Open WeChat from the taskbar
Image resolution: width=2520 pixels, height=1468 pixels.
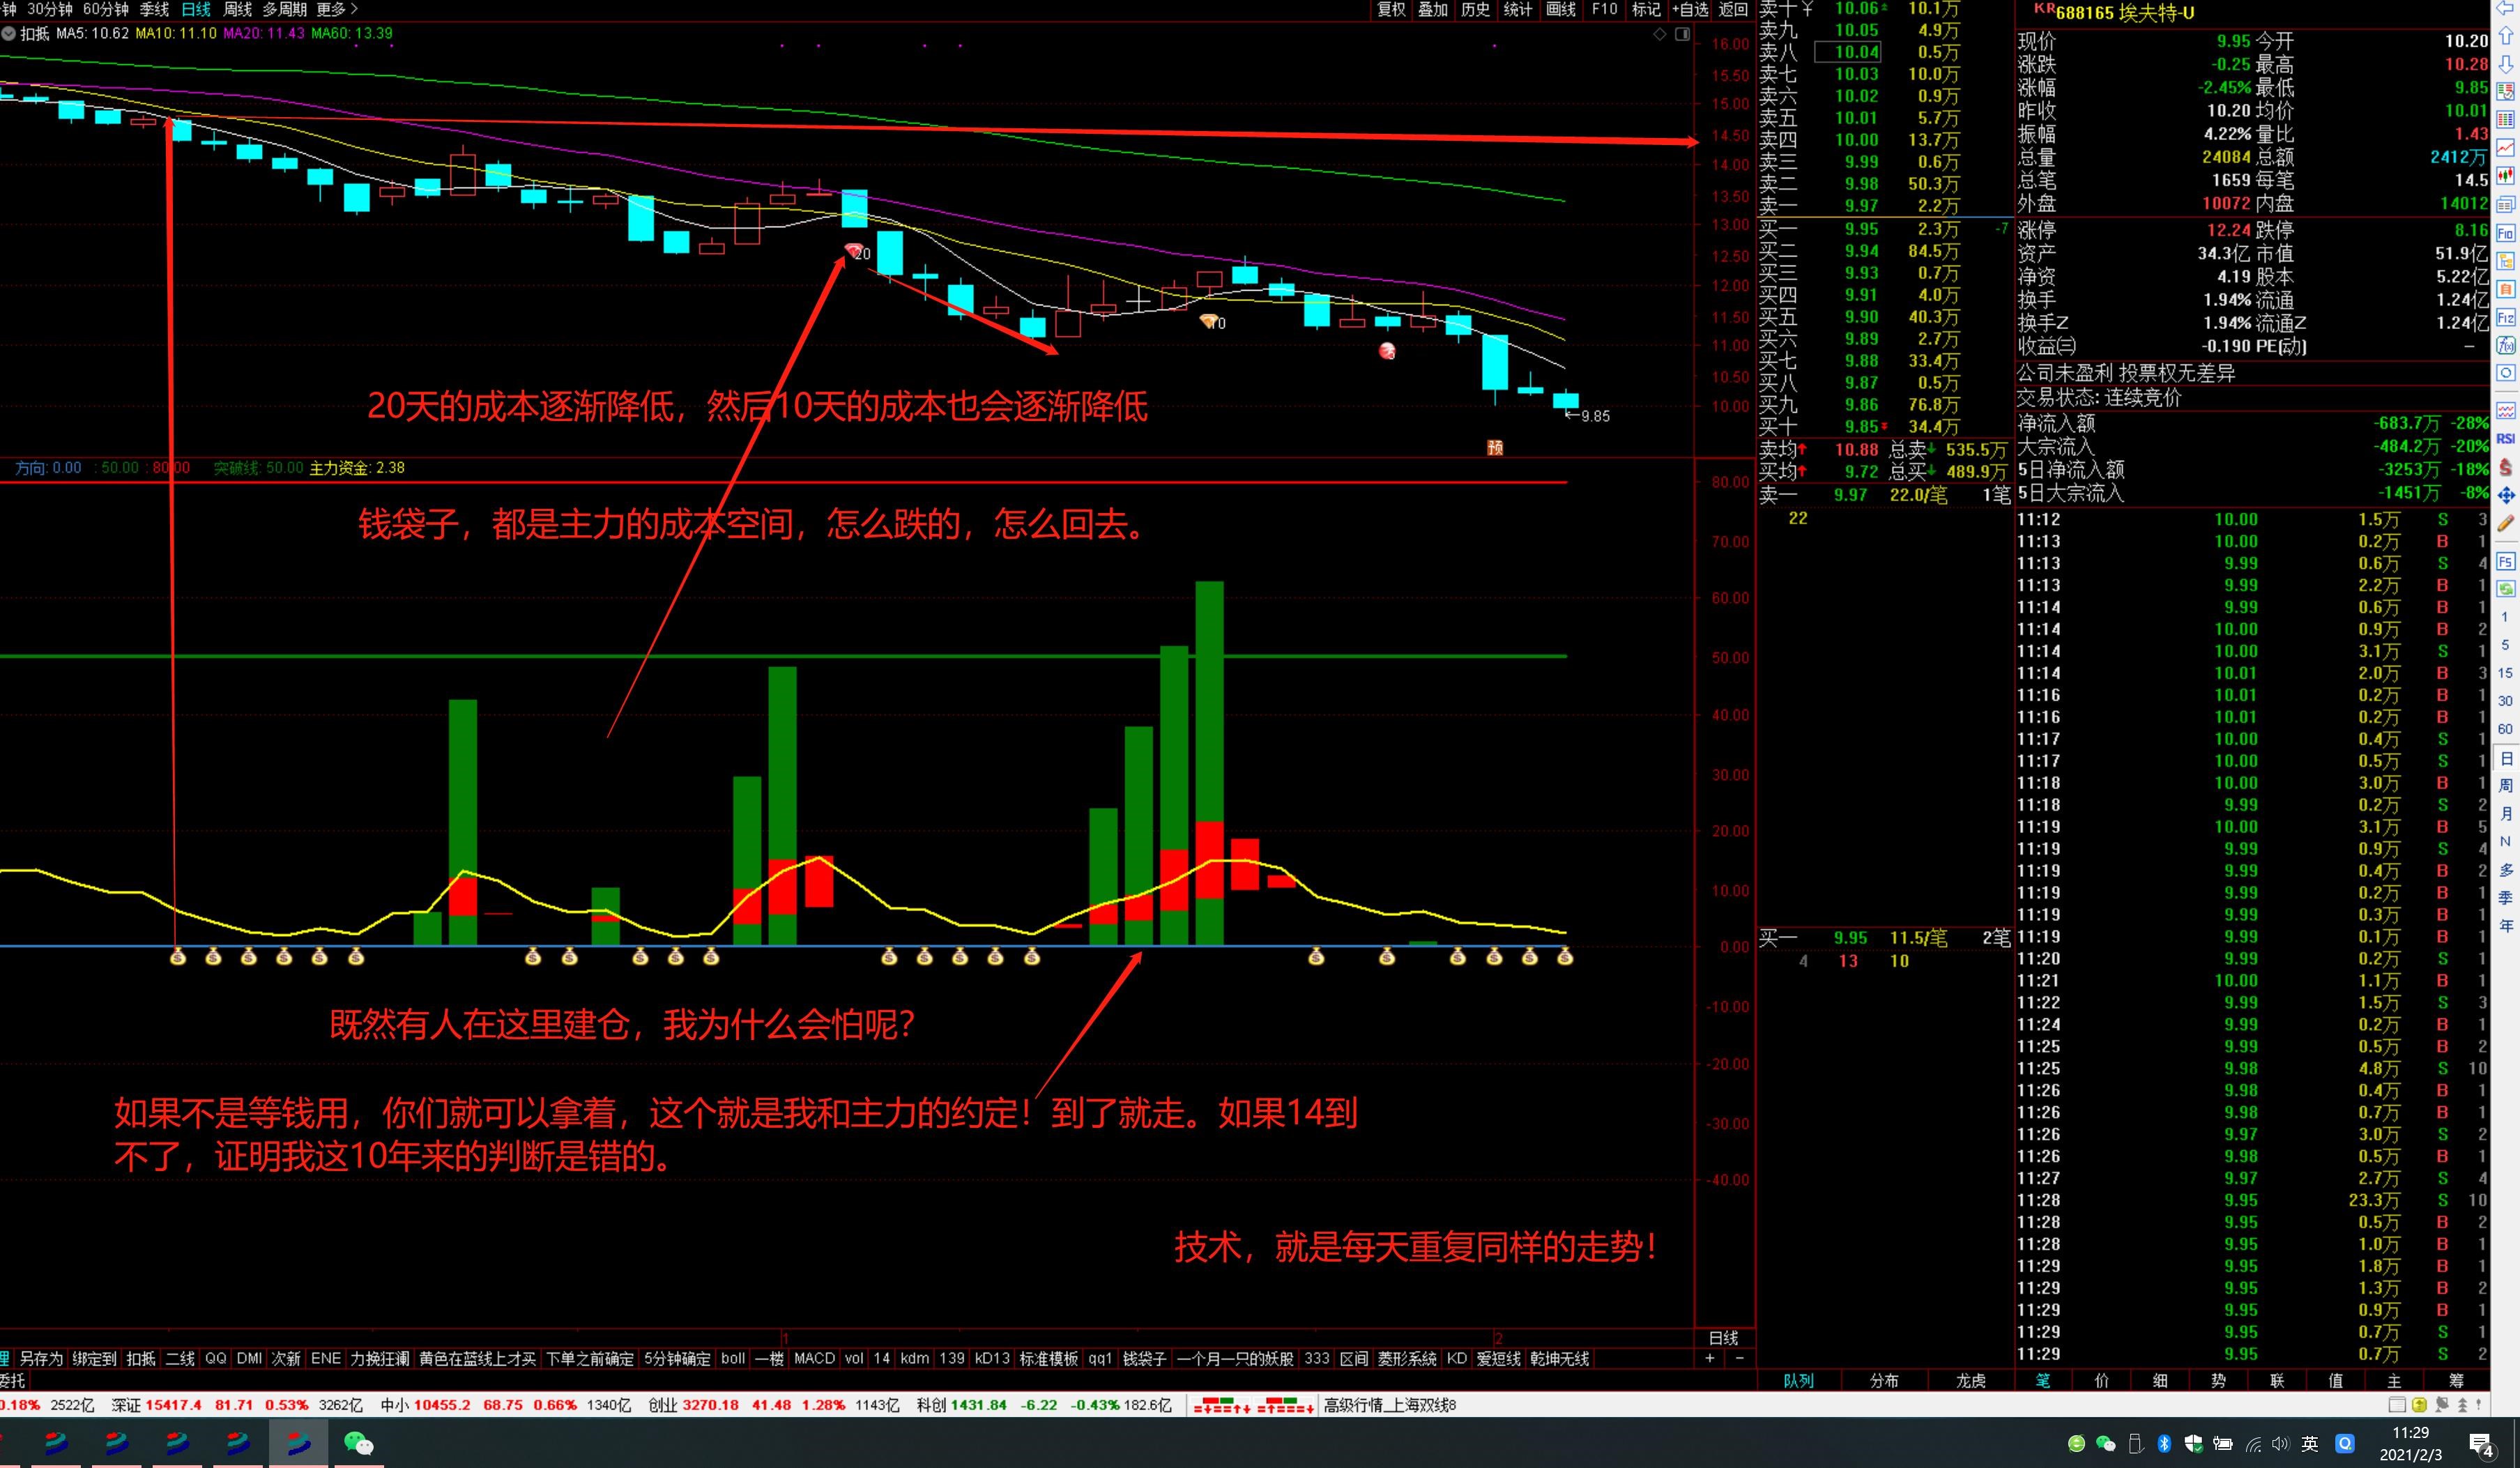(x=358, y=1443)
